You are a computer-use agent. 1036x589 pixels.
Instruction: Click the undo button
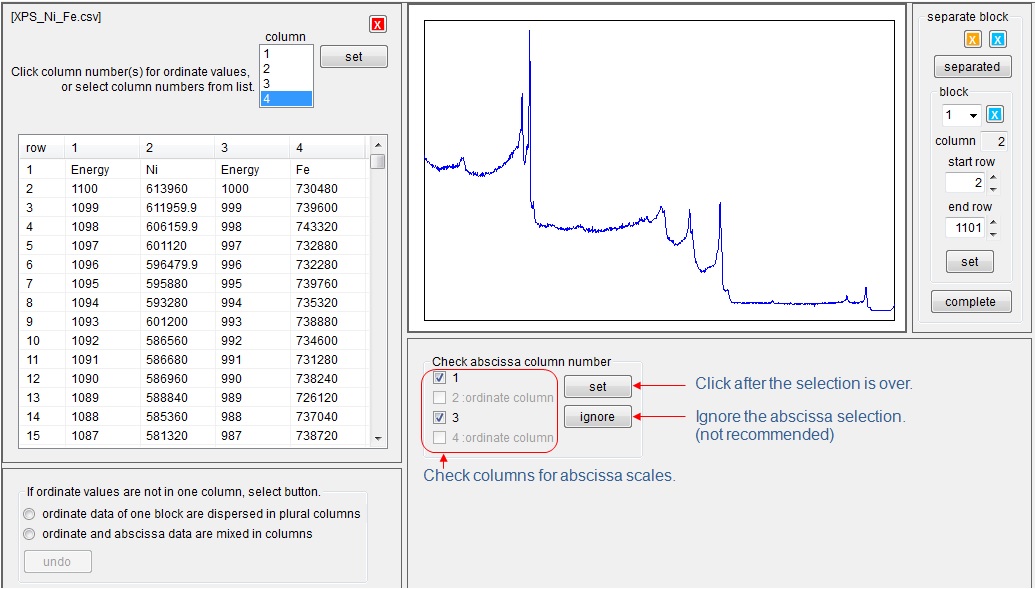[x=57, y=561]
